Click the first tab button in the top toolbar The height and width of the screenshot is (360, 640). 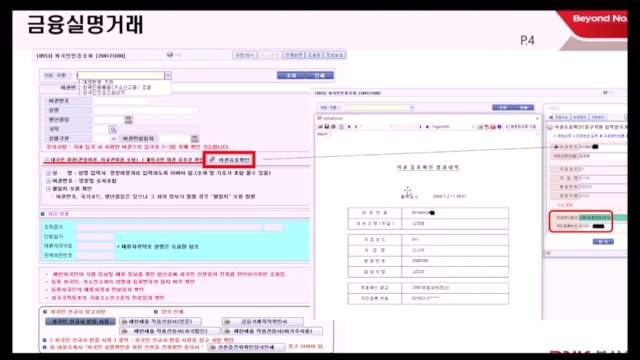[245, 55]
